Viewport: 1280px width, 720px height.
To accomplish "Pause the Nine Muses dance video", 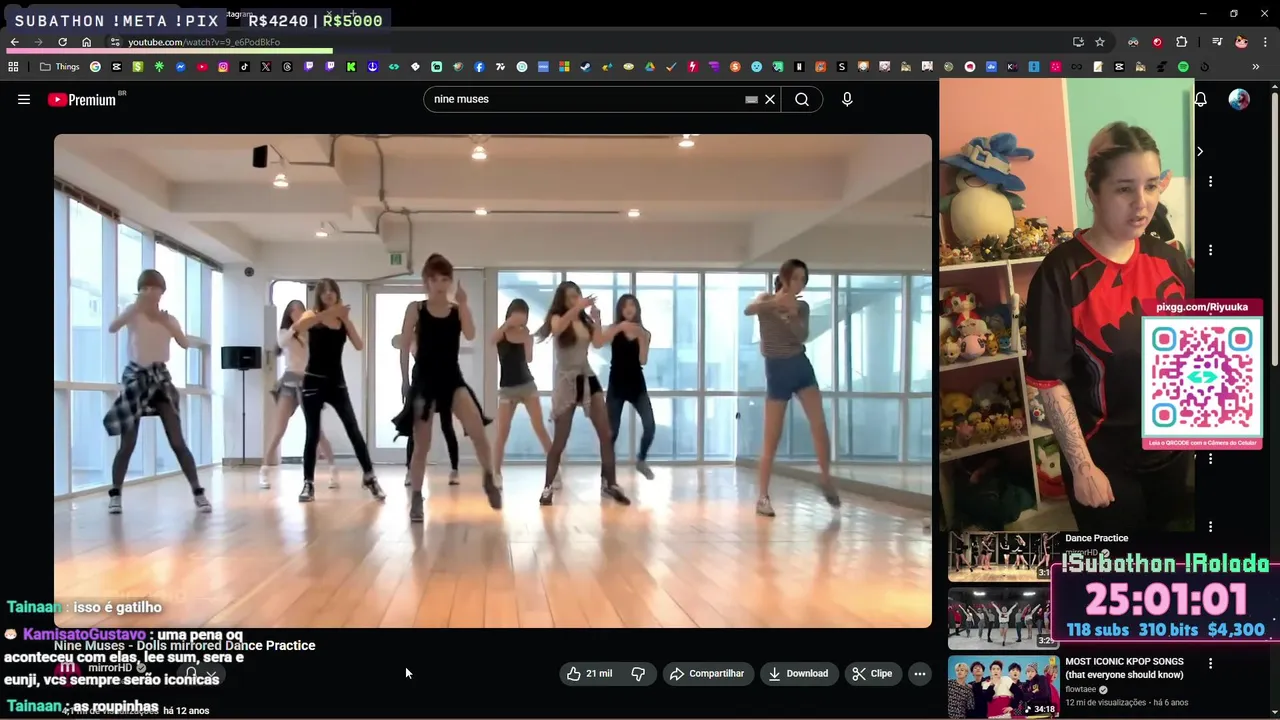I will tap(493, 380).
